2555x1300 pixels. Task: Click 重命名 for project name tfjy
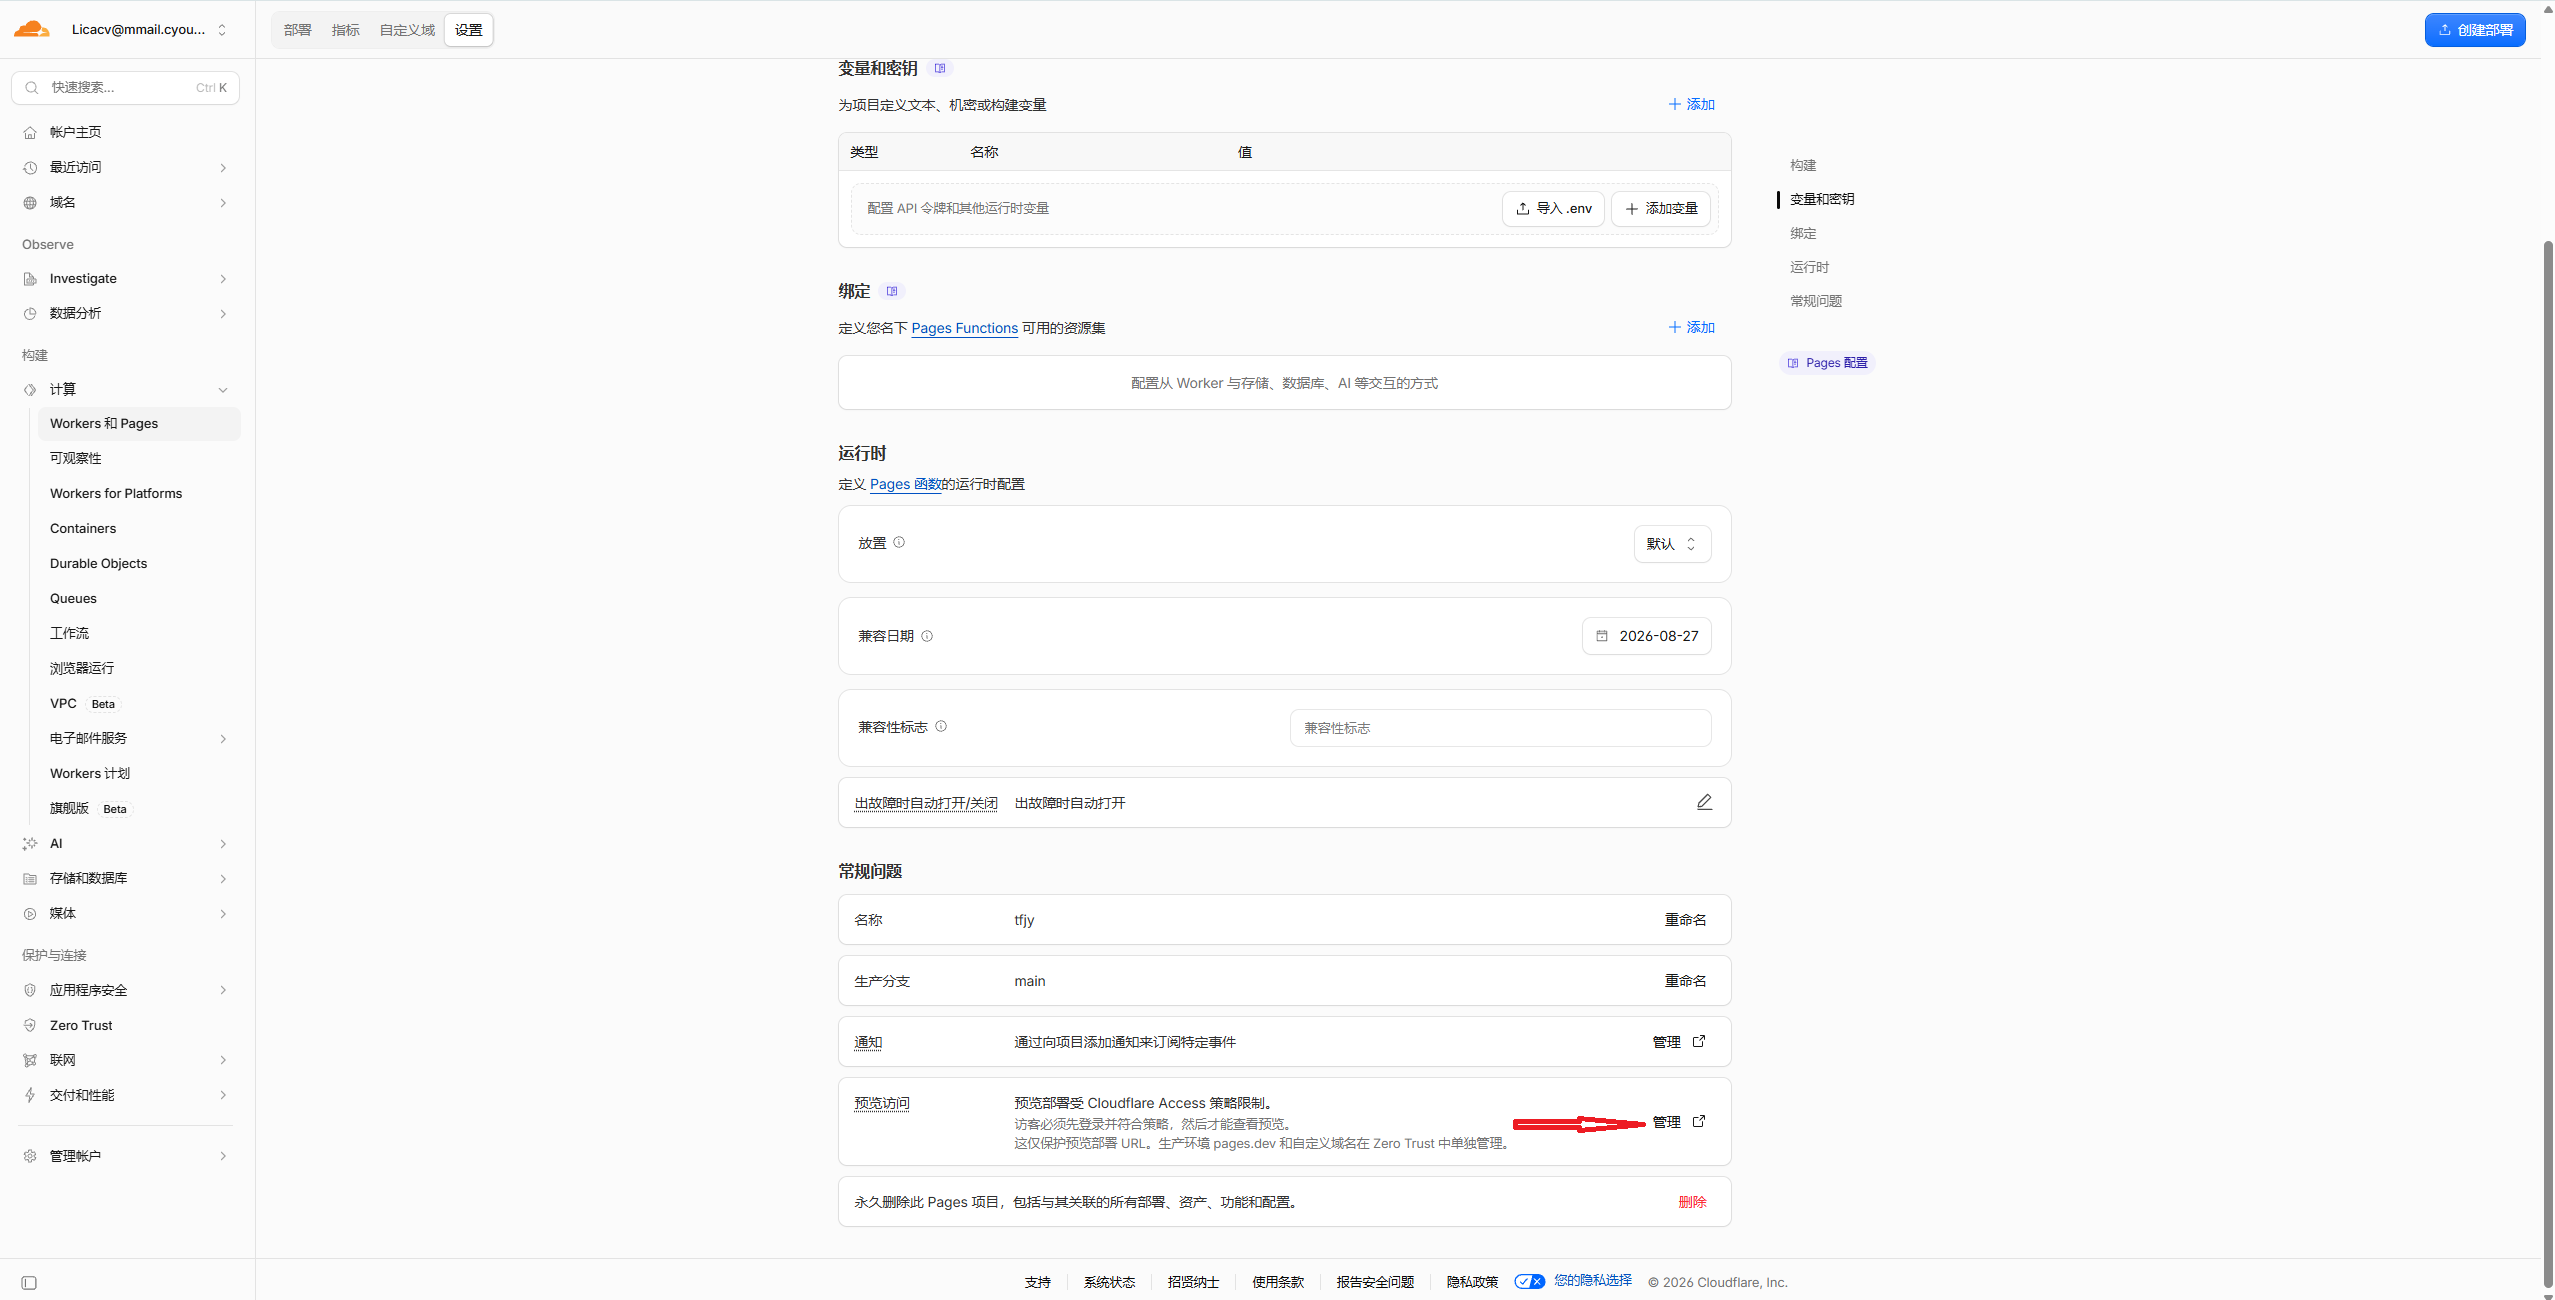[1685, 919]
